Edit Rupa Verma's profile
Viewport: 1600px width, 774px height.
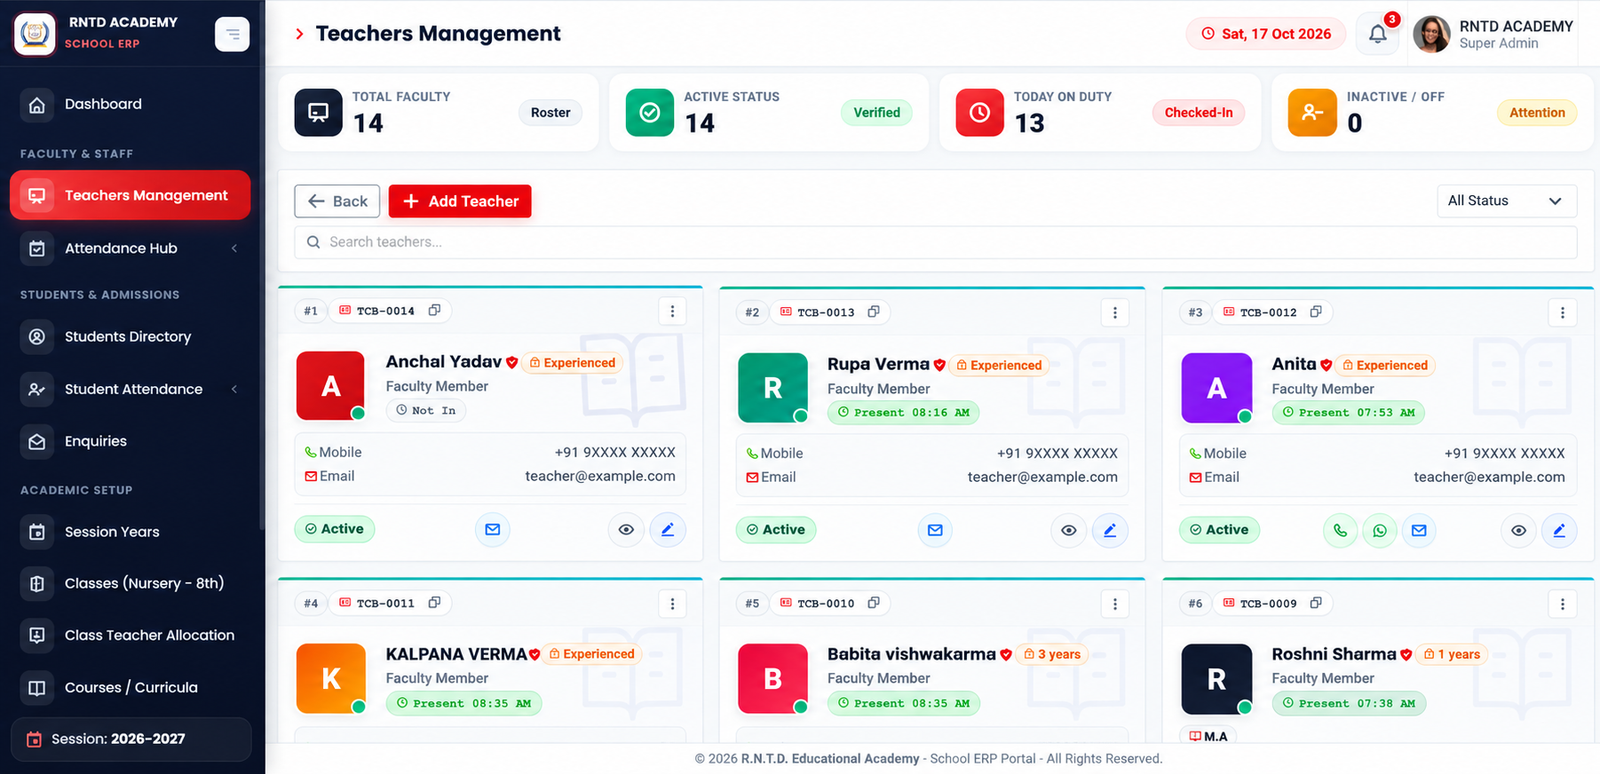click(1110, 530)
